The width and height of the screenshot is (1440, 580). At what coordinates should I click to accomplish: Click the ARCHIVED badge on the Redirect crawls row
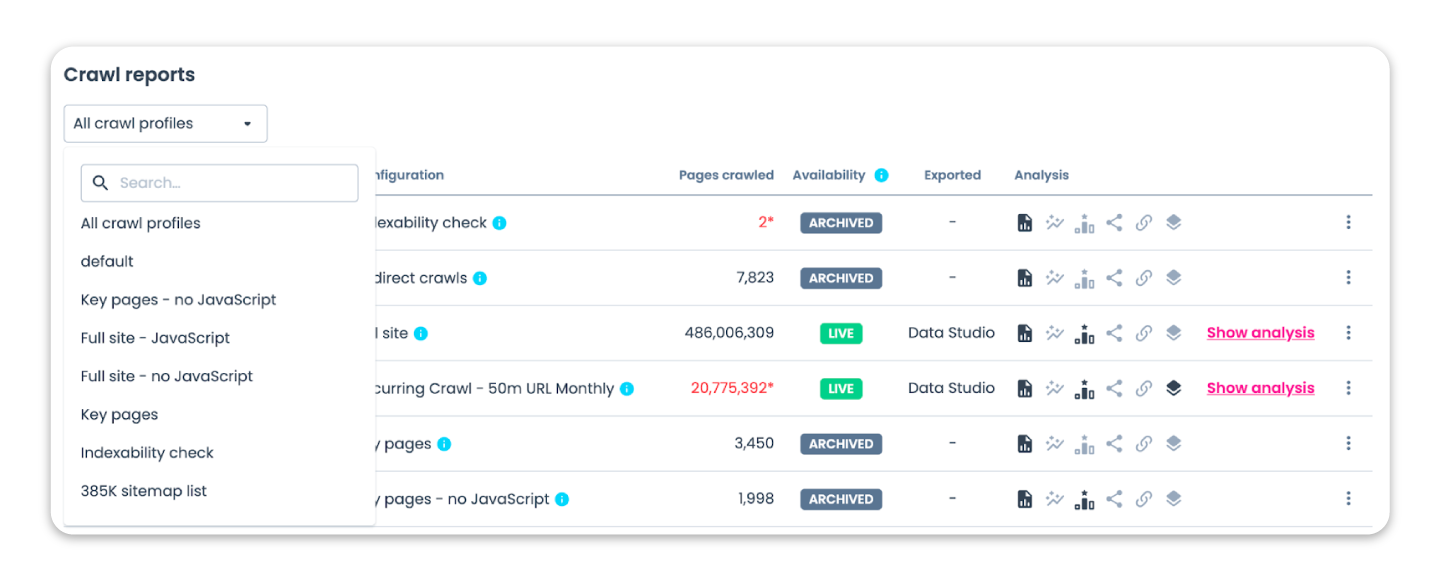840,277
